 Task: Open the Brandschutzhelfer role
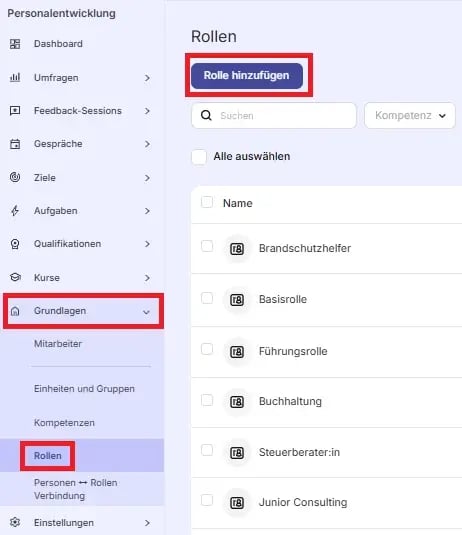tap(305, 248)
